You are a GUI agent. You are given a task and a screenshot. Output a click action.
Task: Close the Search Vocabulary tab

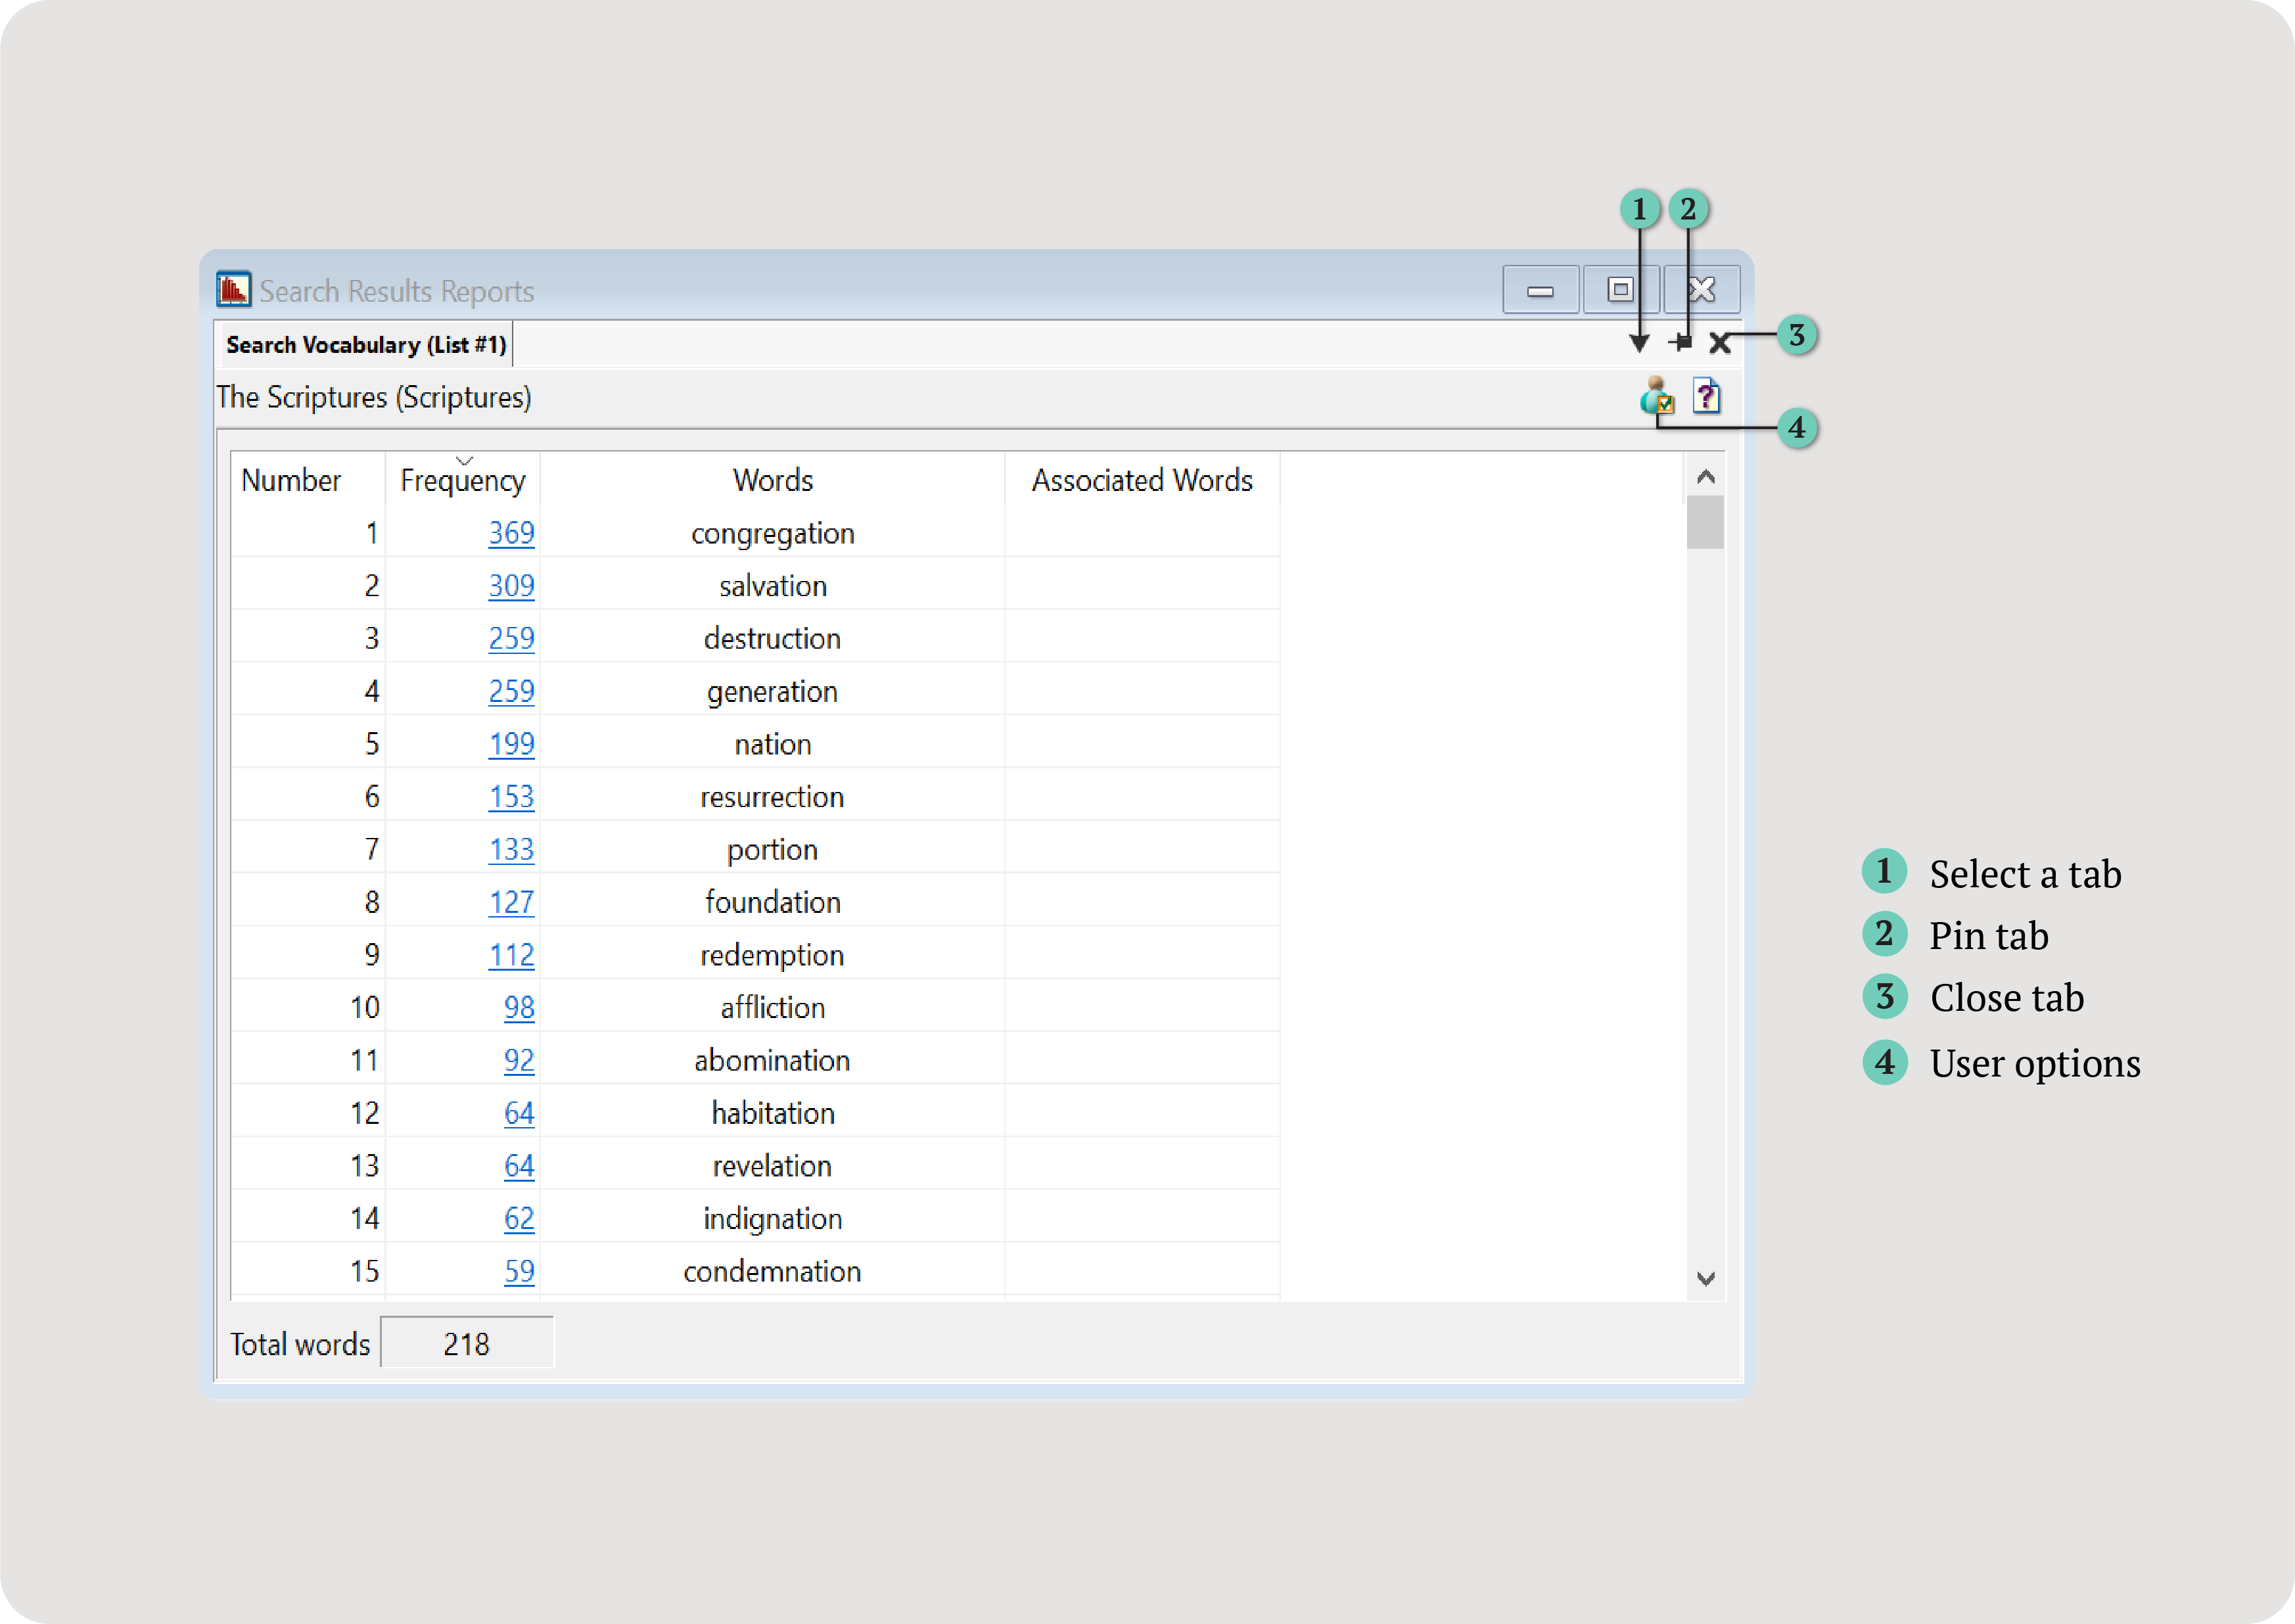1719,344
